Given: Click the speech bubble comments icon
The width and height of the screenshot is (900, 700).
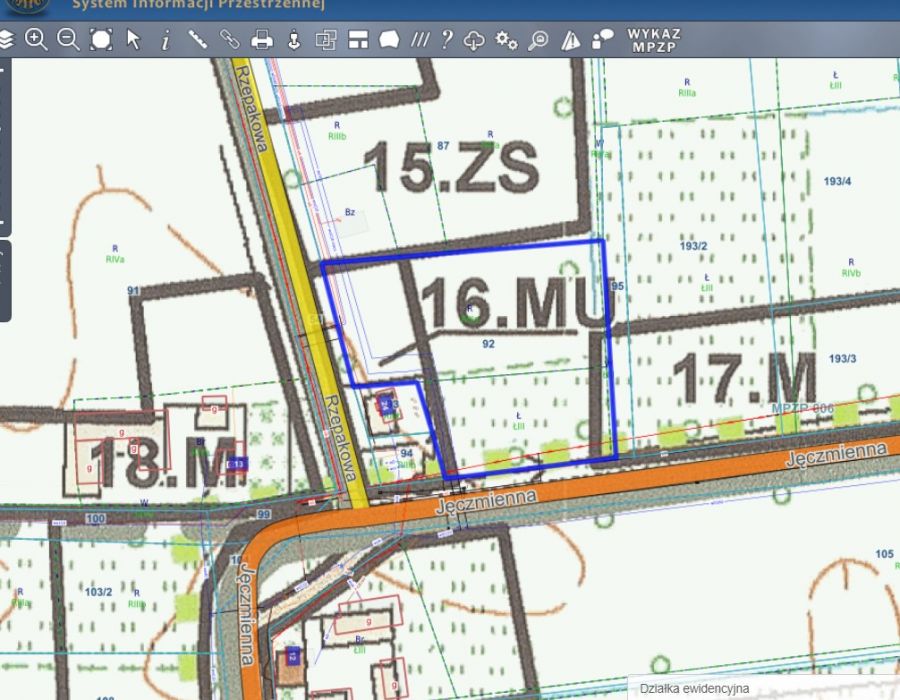Looking at the screenshot, I should (x=603, y=40).
